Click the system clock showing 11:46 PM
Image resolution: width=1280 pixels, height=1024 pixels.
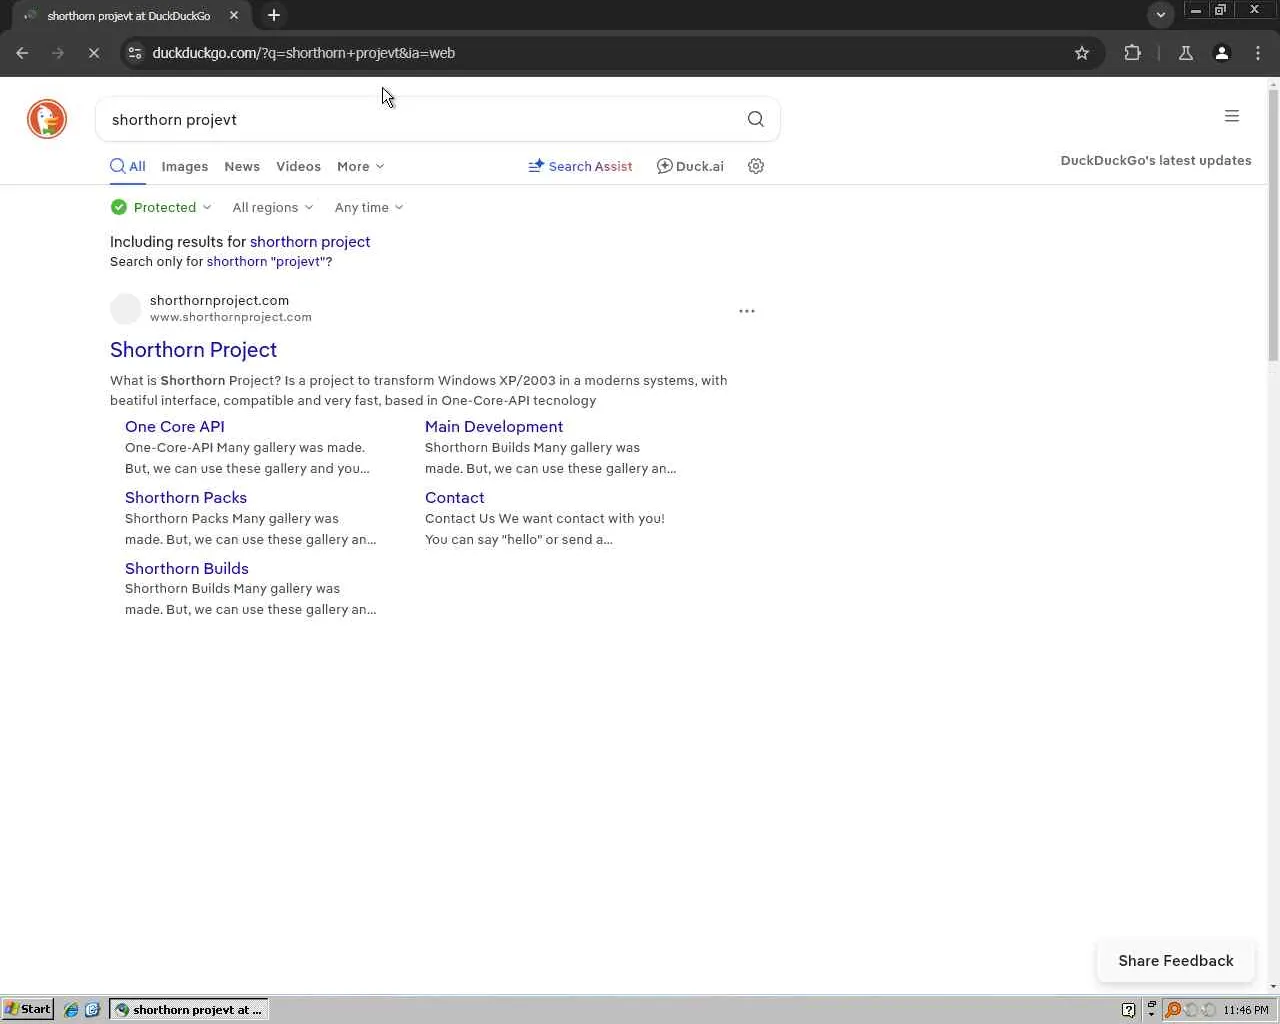pyautogui.click(x=1246, y=1010)
